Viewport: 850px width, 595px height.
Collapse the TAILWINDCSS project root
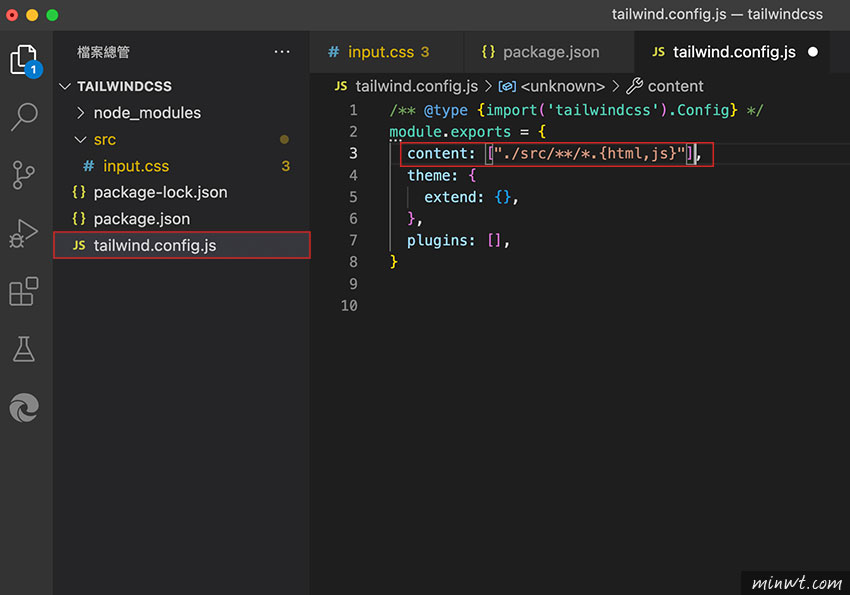click(x=64, y=86)
